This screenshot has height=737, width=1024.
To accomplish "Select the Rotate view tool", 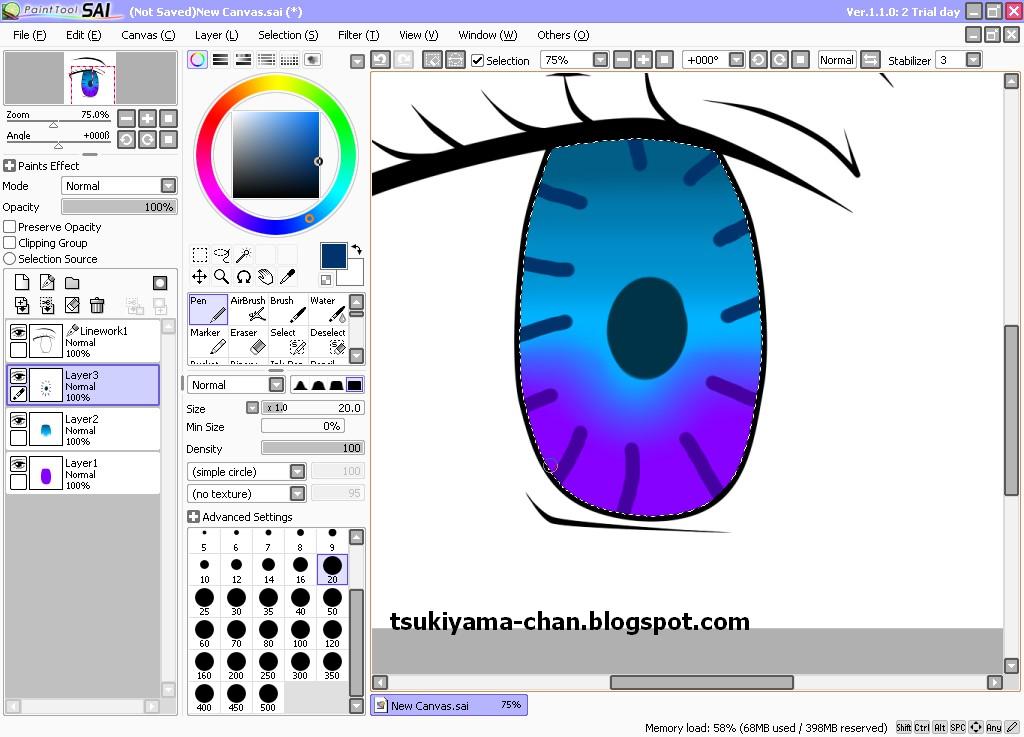I will (x=244, y=277).
